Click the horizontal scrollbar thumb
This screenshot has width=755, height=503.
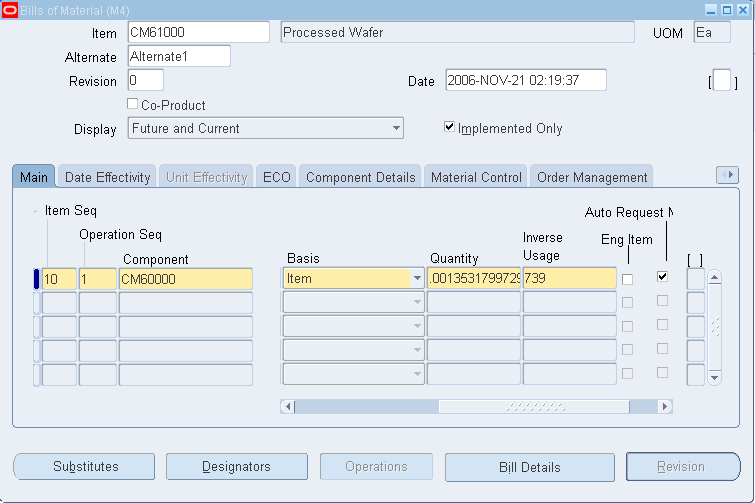534,407
